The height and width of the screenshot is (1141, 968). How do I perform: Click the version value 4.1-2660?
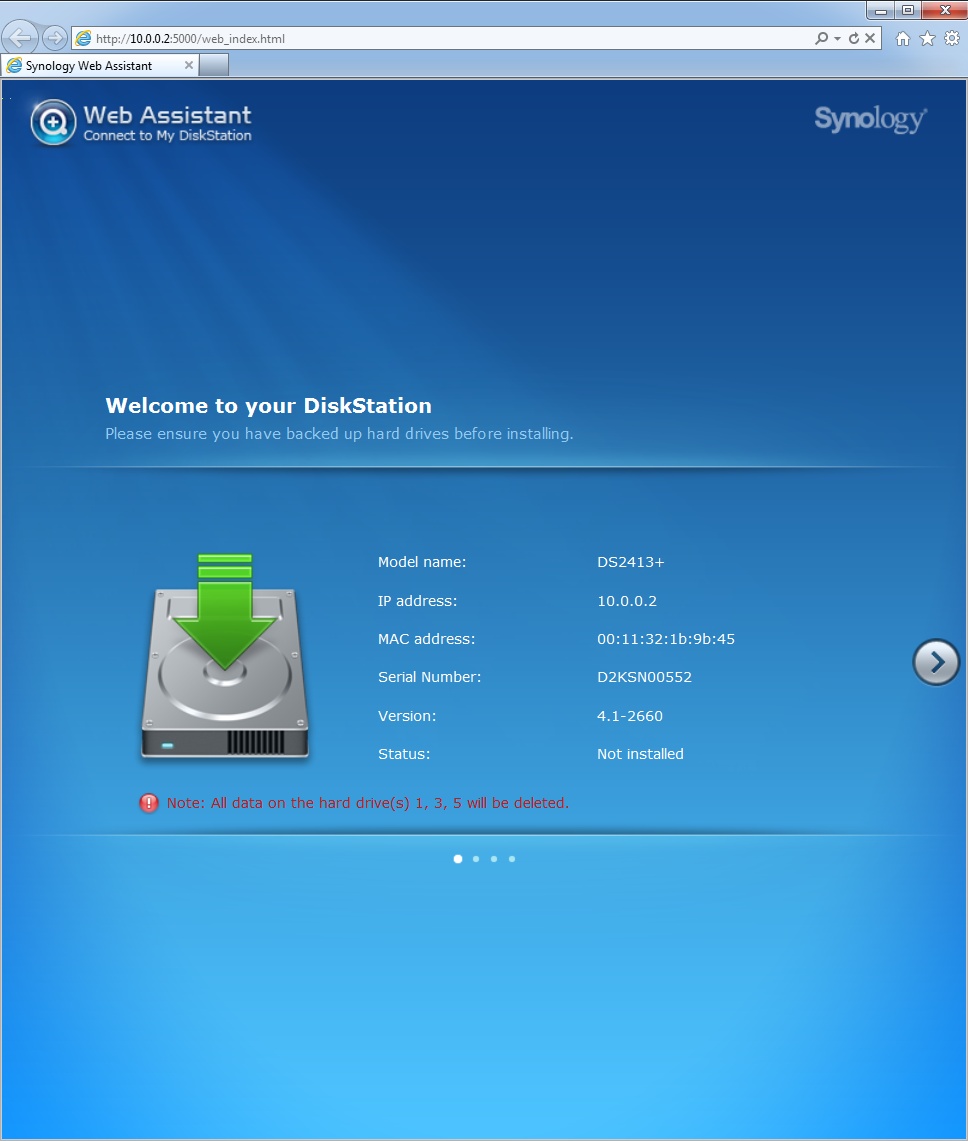tap(630, 716)
